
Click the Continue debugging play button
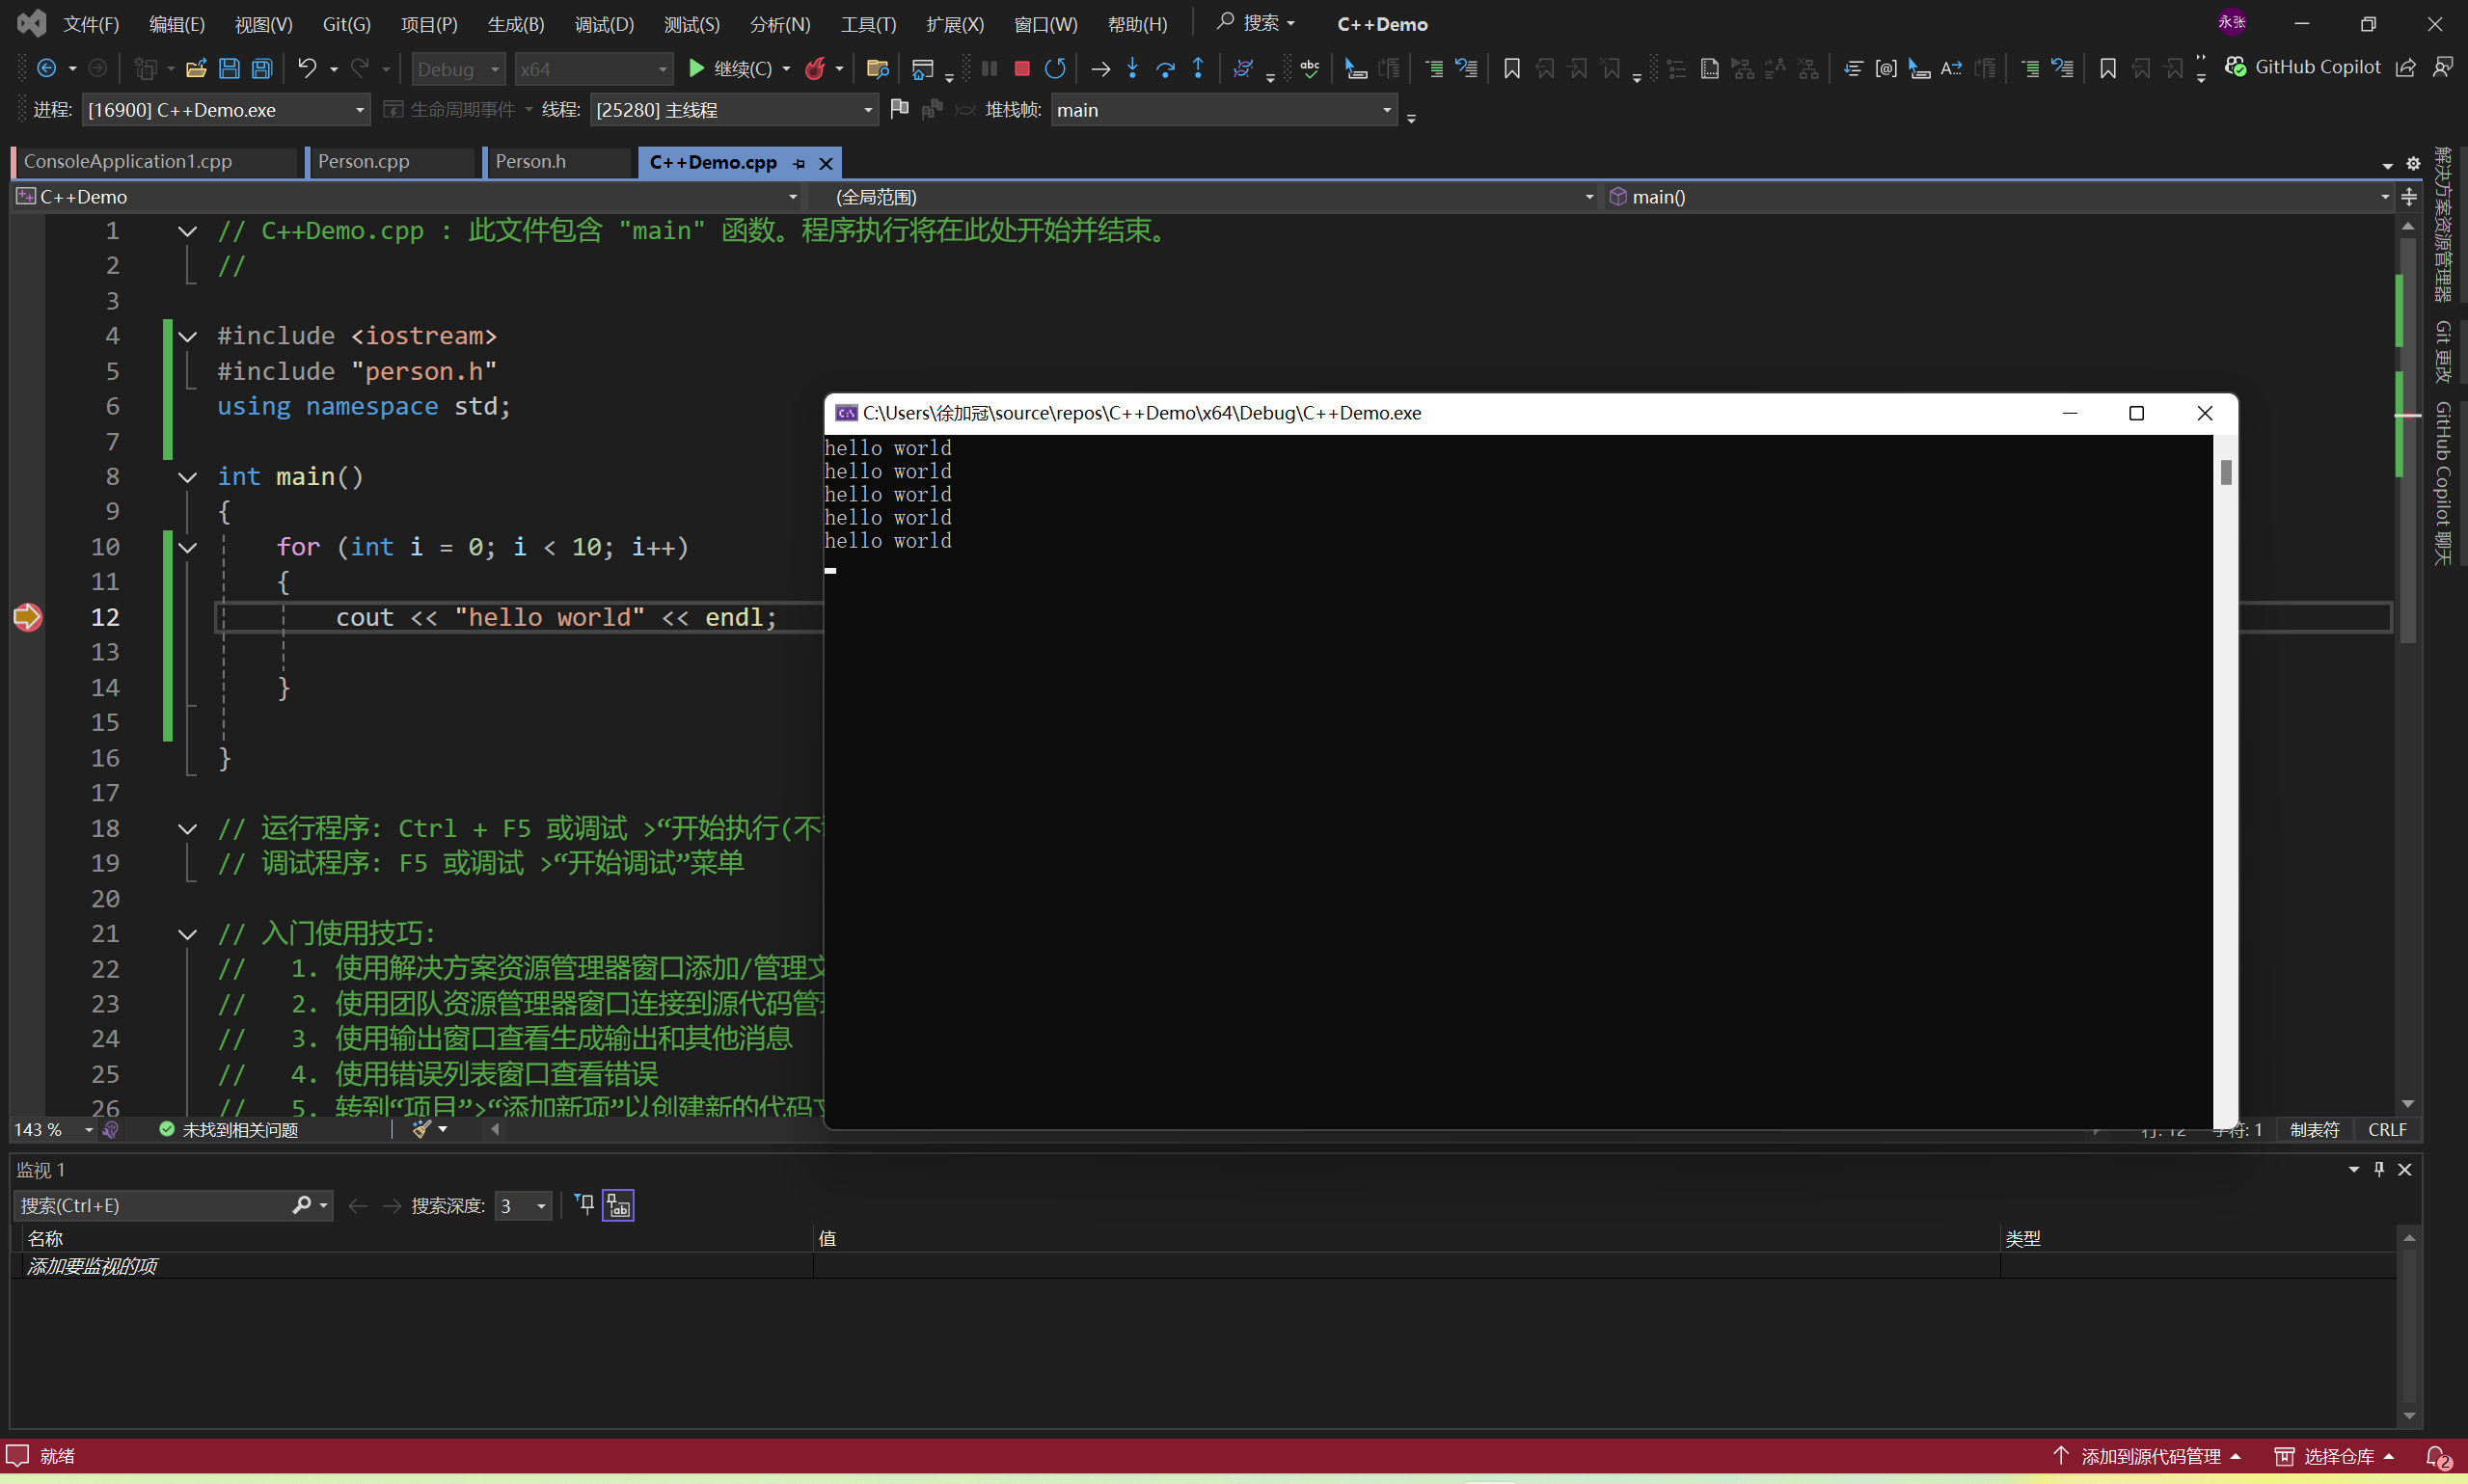click(x=696, y=68)
